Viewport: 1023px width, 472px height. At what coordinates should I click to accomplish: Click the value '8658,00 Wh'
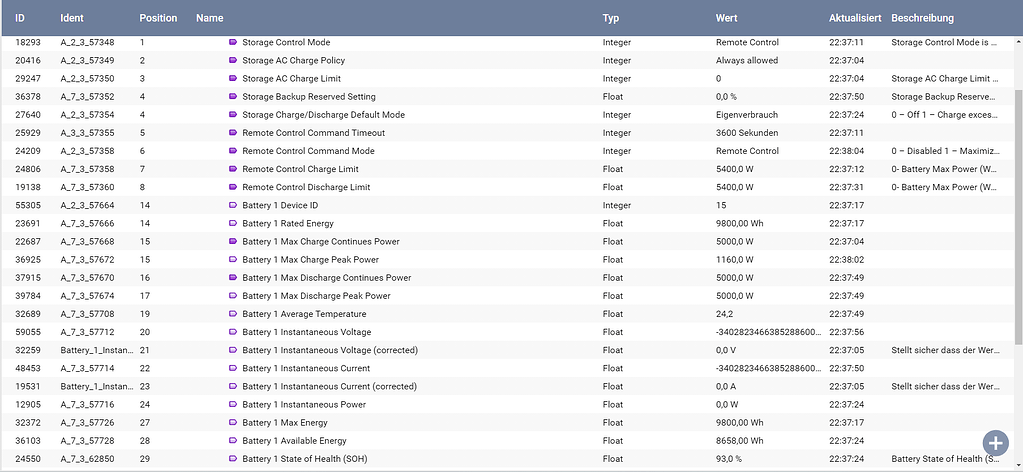pyautogui.click(x=739, y=441)
